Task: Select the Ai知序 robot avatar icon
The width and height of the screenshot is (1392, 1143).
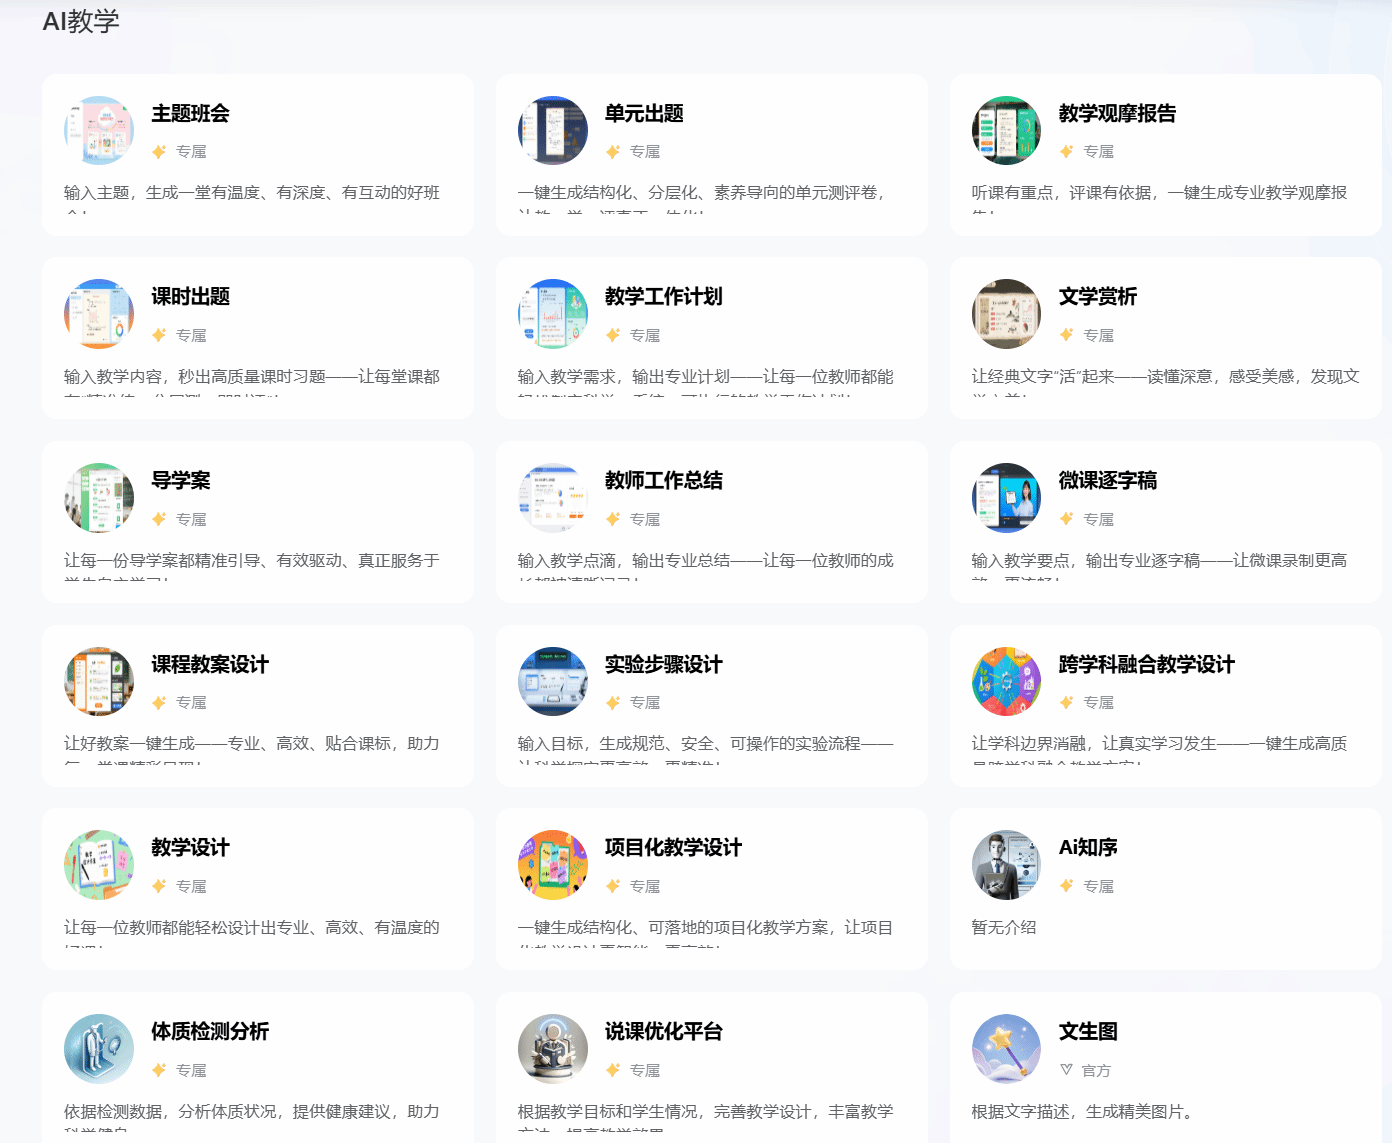Action: pyautogui.click(x=1006, y=865)
